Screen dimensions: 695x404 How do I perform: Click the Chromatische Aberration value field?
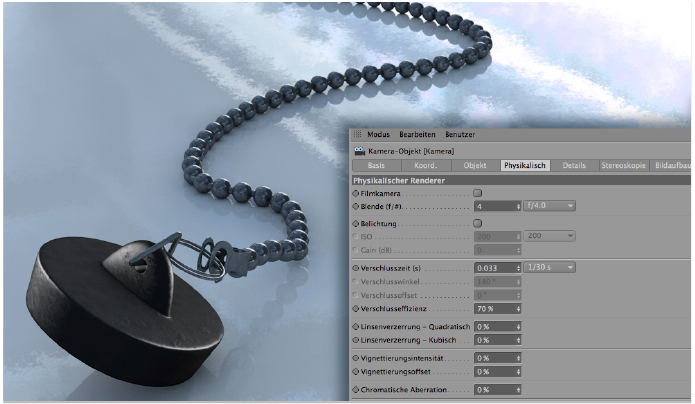coord(495,390)
